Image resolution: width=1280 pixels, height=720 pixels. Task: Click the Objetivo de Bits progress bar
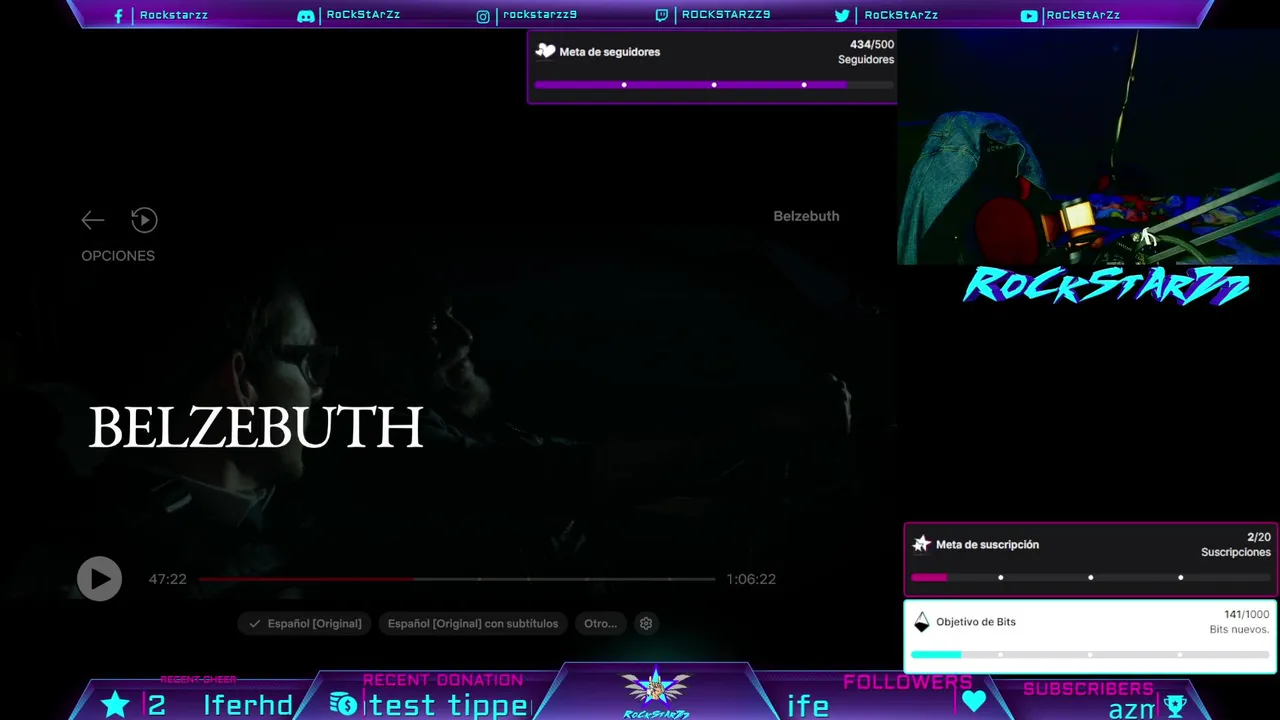1090,655
